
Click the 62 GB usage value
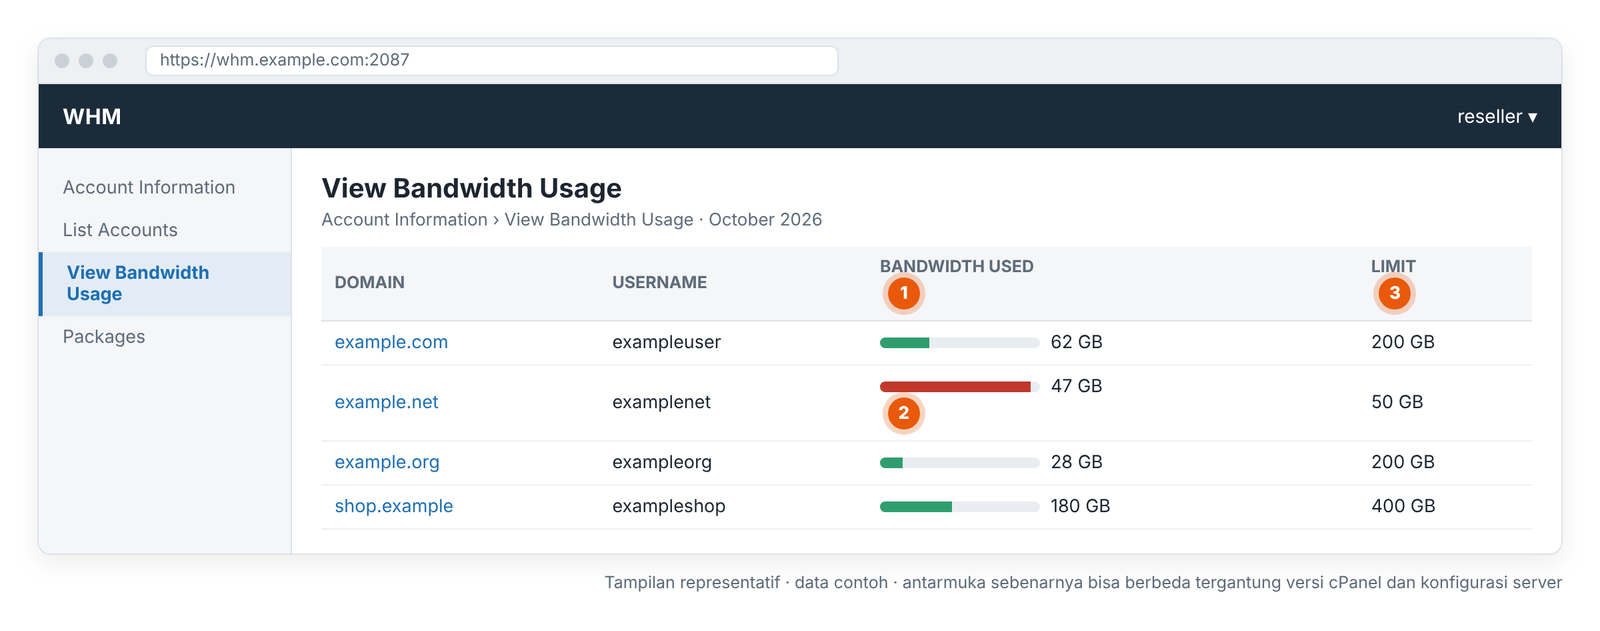pos(1077,342)
